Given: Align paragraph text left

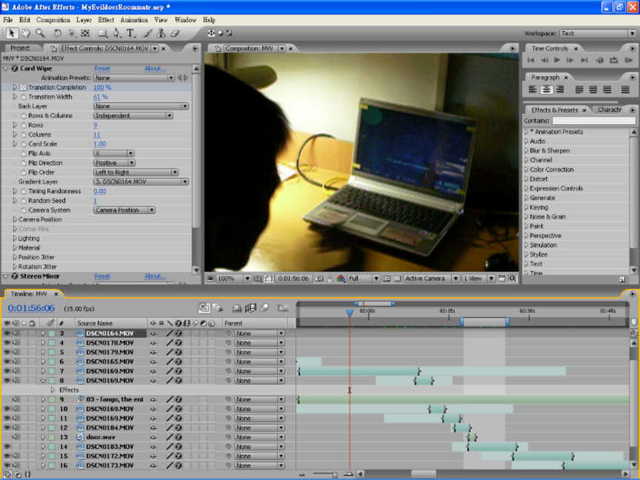Looking at the screenshot, I should (533, 89).
